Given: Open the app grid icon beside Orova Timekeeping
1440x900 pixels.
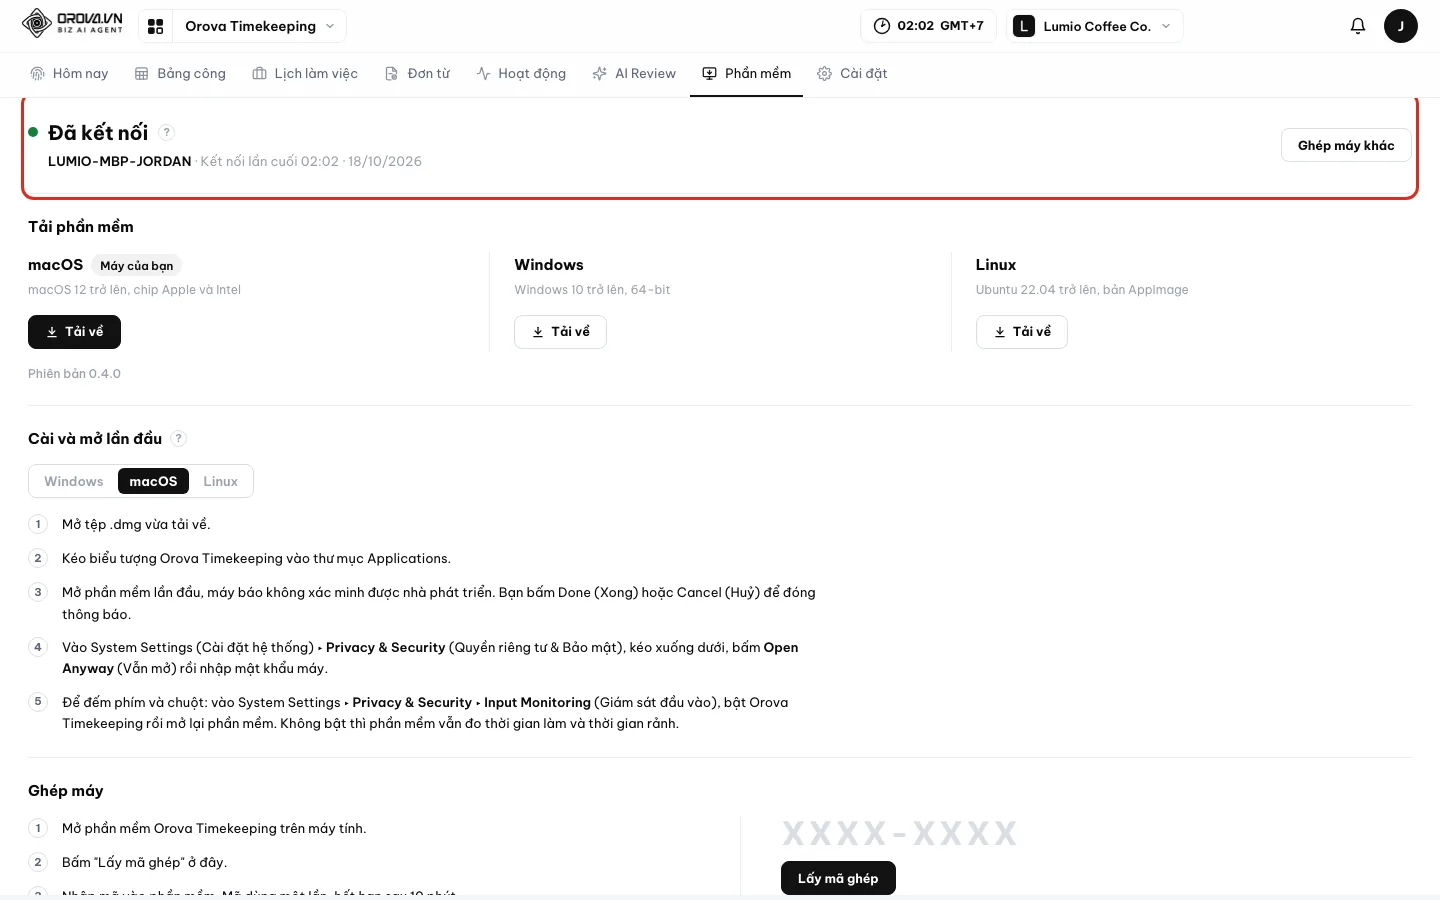Looking at the screenshot, I should [x=155, y=26].
